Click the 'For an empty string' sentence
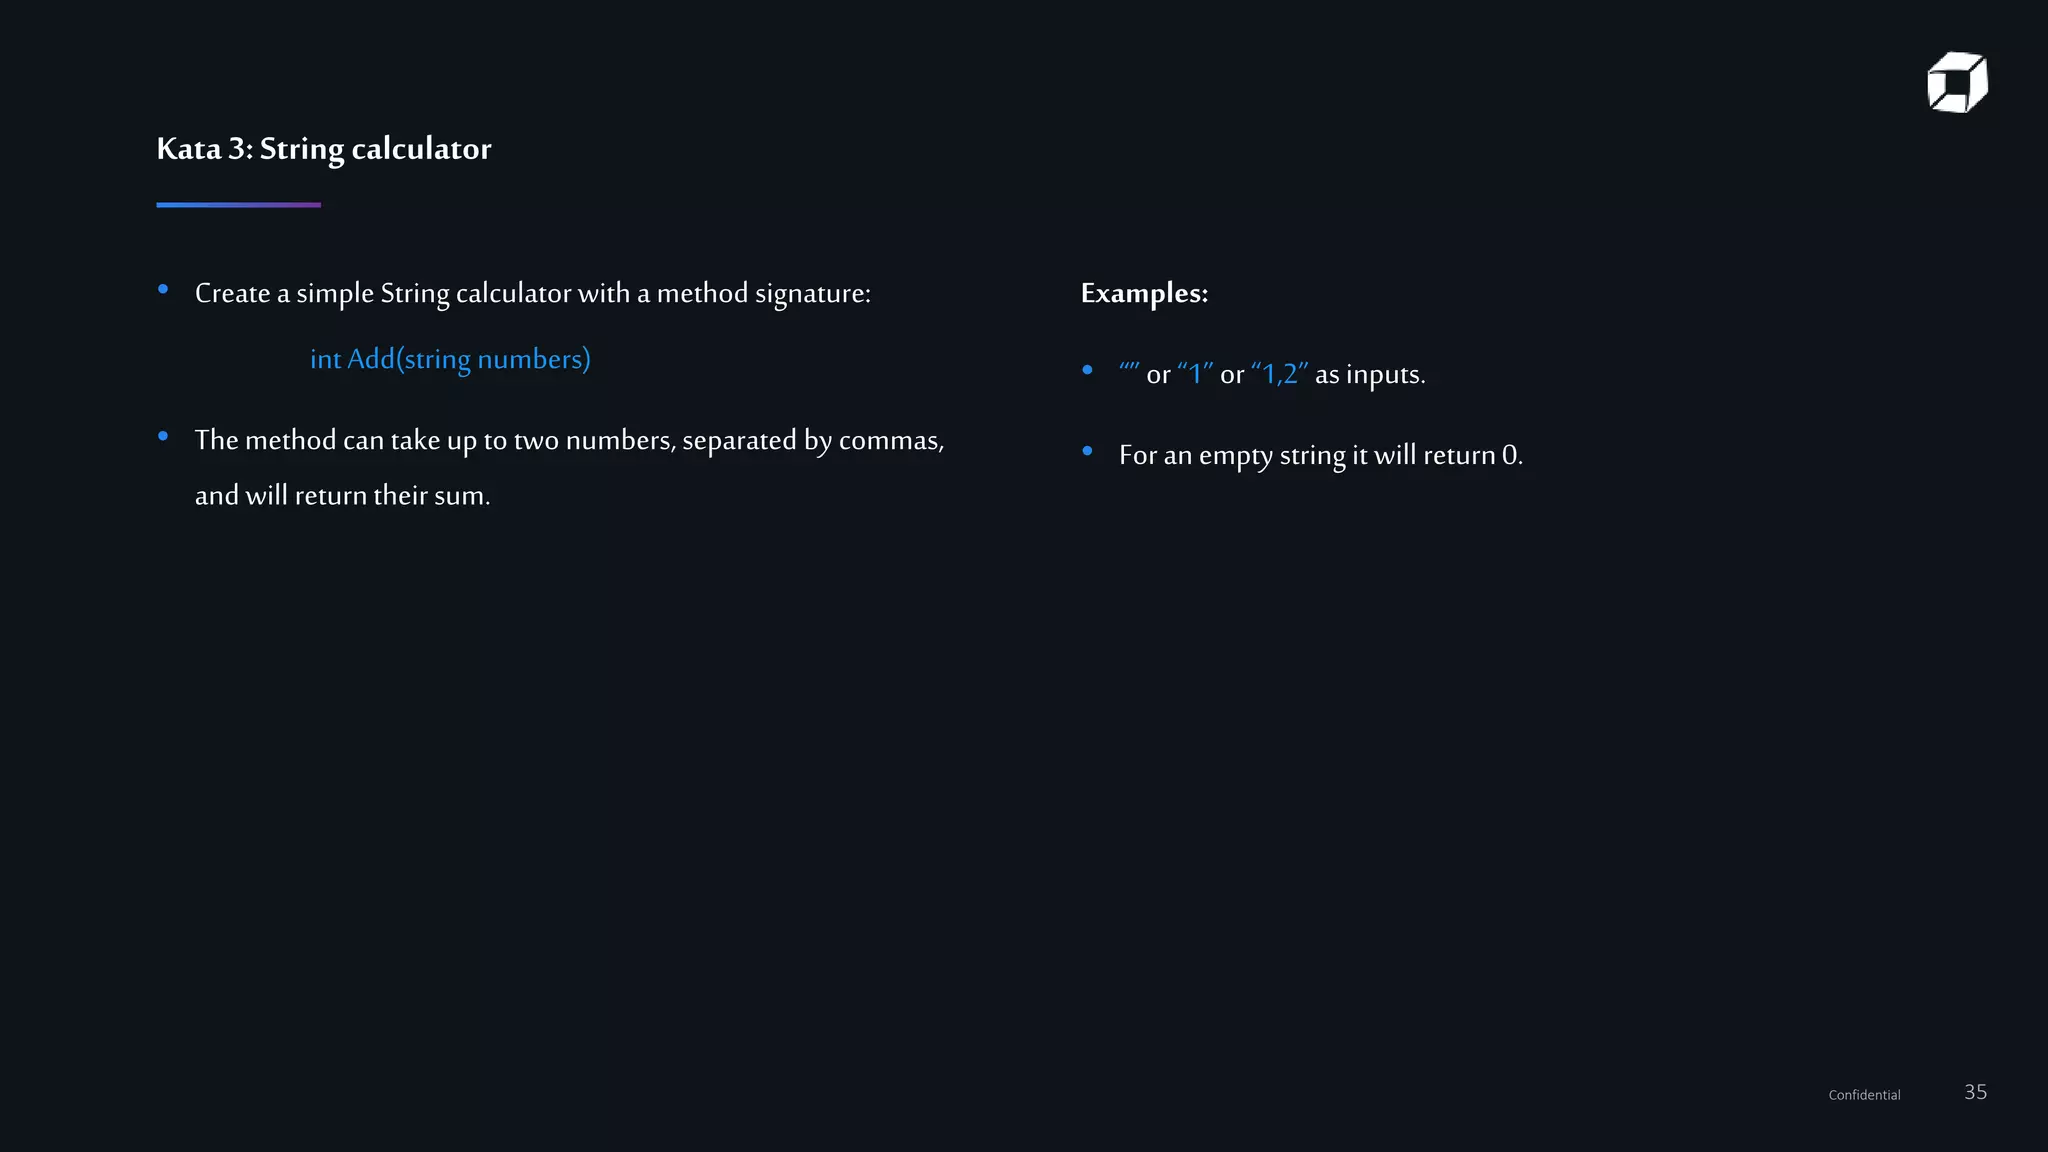 [1320, 455]
